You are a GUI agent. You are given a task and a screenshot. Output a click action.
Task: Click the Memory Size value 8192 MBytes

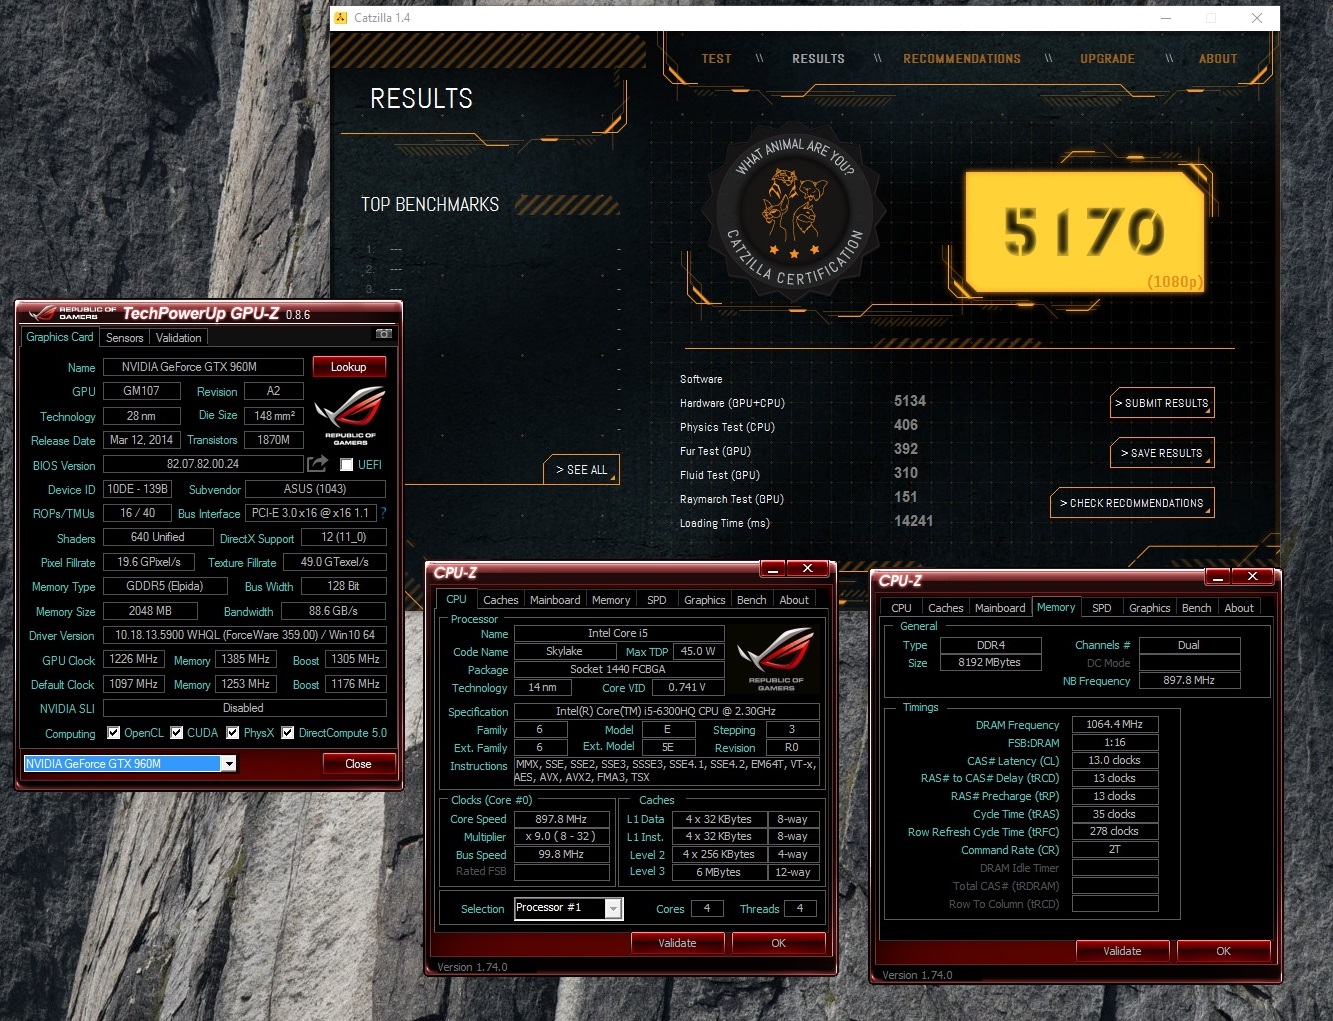click(x=990, y=662)
